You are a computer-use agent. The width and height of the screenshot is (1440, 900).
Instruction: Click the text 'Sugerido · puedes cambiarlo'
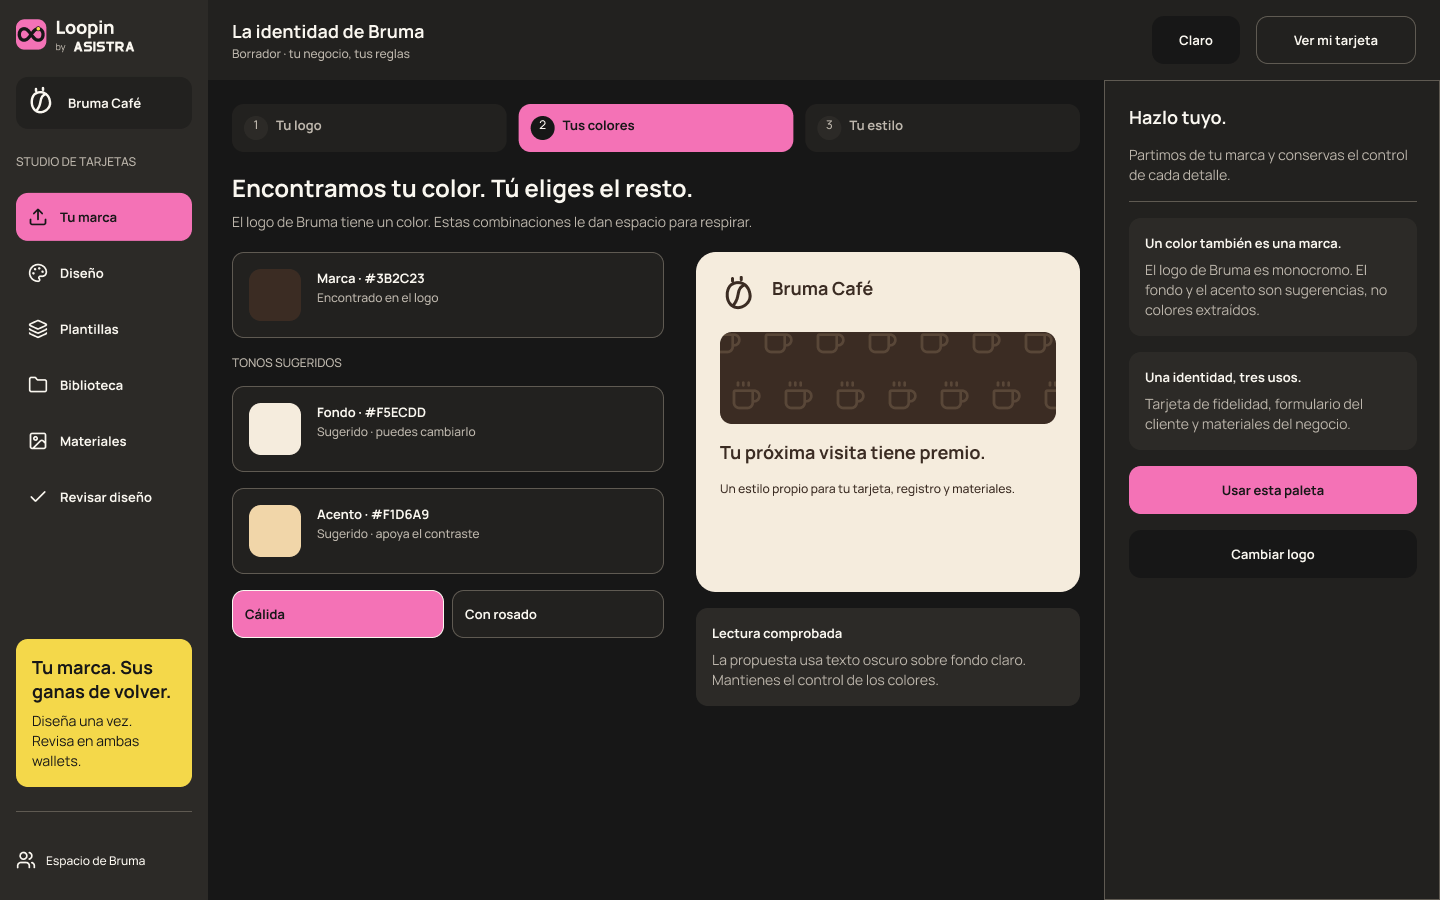[396, 432]
